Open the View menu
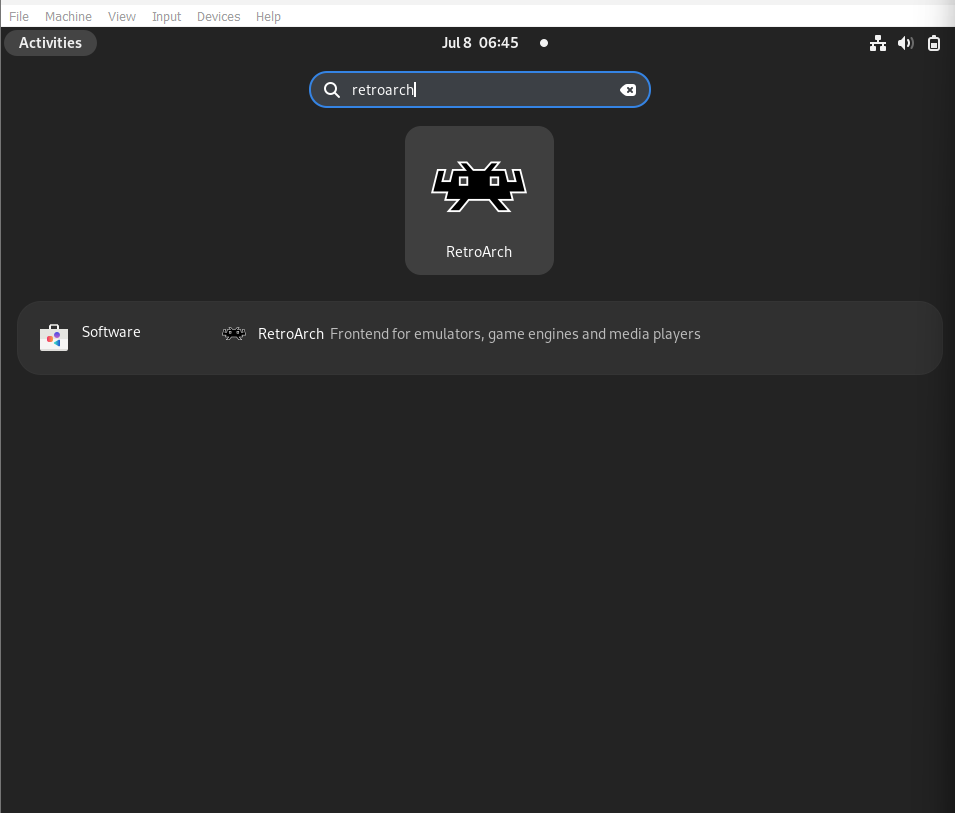This screenshot has height=813, width=955. pyautogui.click(x=122, y=16)
